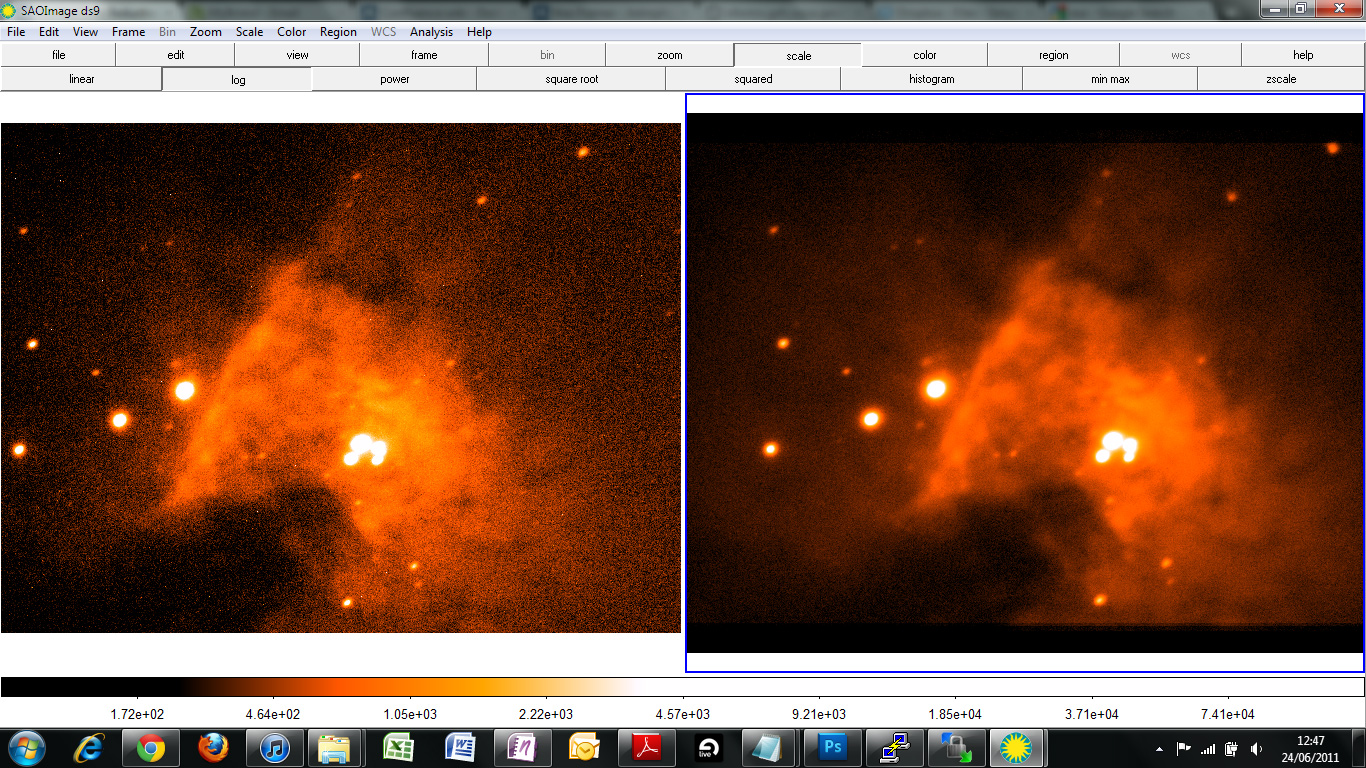The width and height of the screenshot is (1366, 768).
Task: Switch scaling to square root
Action: pos(571,79)
